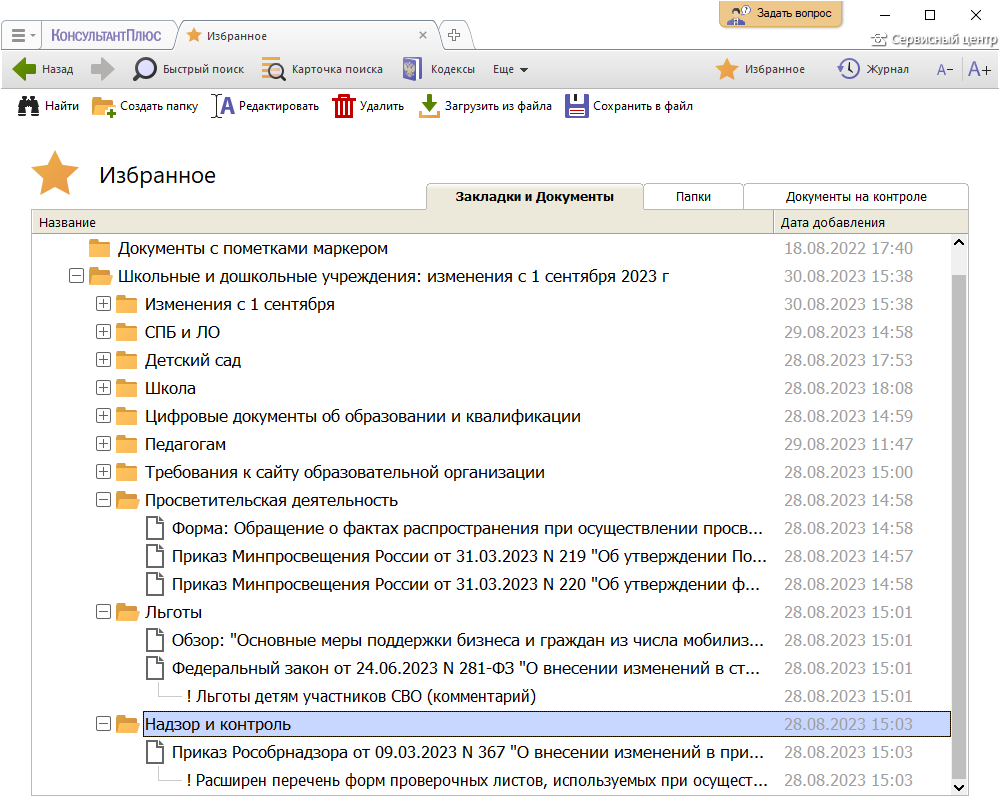Click the Save to file diskette icon
Image resolution: width=1000 pixels, height=800 pixels.
click(x=577, y=106)
